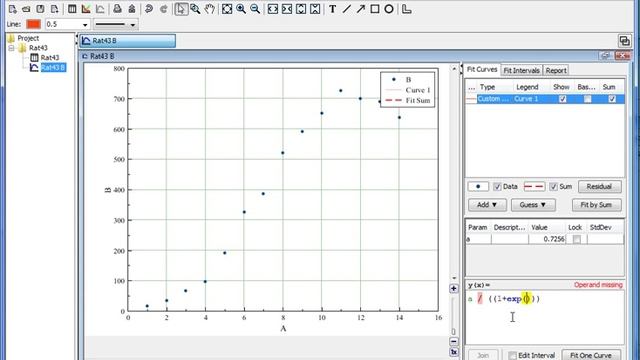640x360 pixels.
Task: Click the Residual button
Action: pyautogui.click(x=599, y=187)
